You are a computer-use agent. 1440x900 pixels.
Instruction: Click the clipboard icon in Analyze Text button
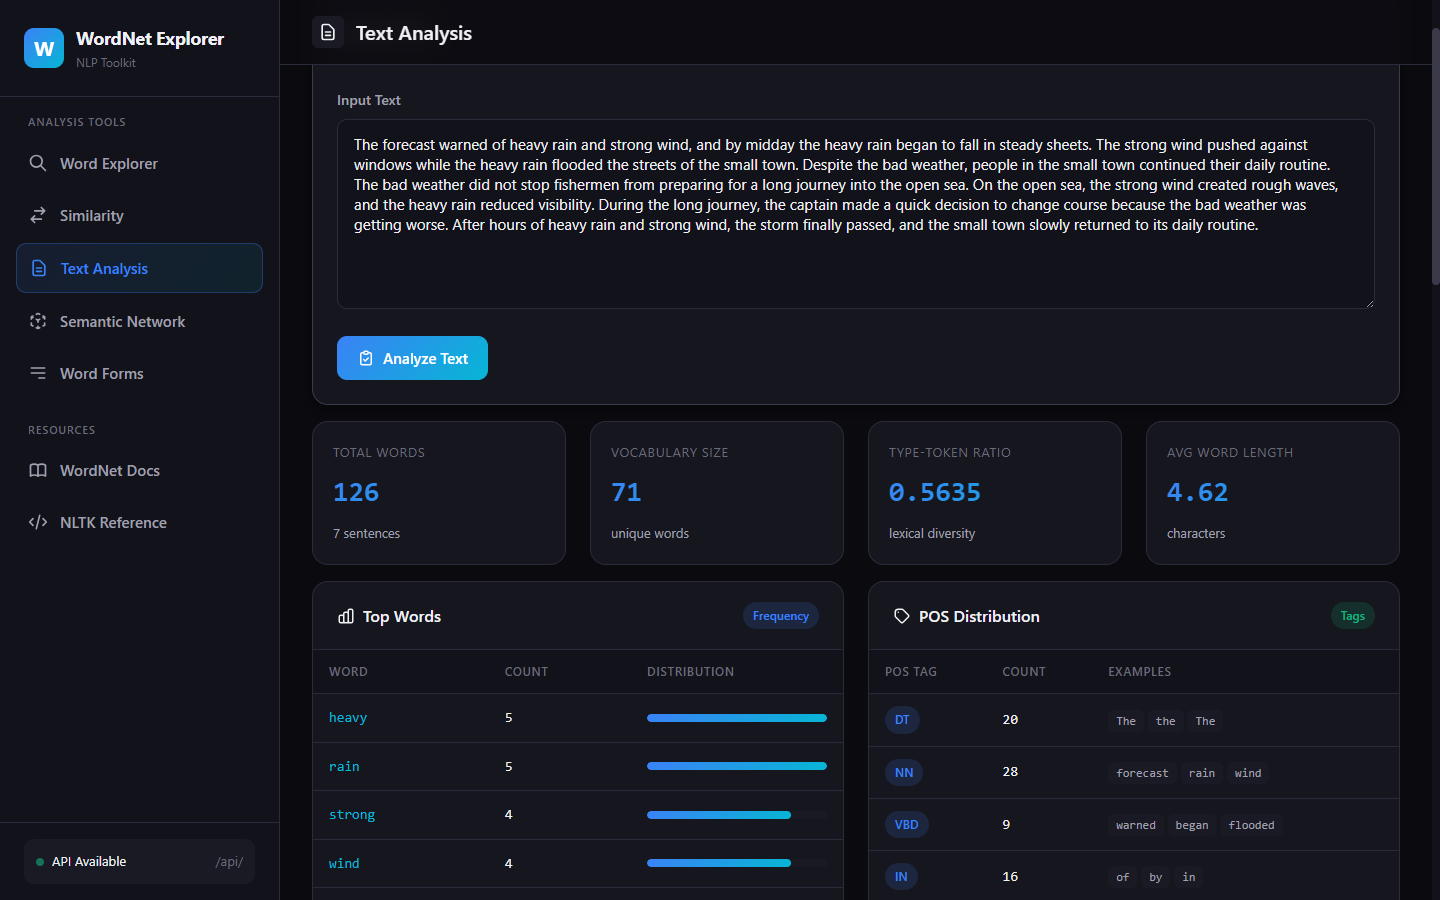tap(366, 358)
